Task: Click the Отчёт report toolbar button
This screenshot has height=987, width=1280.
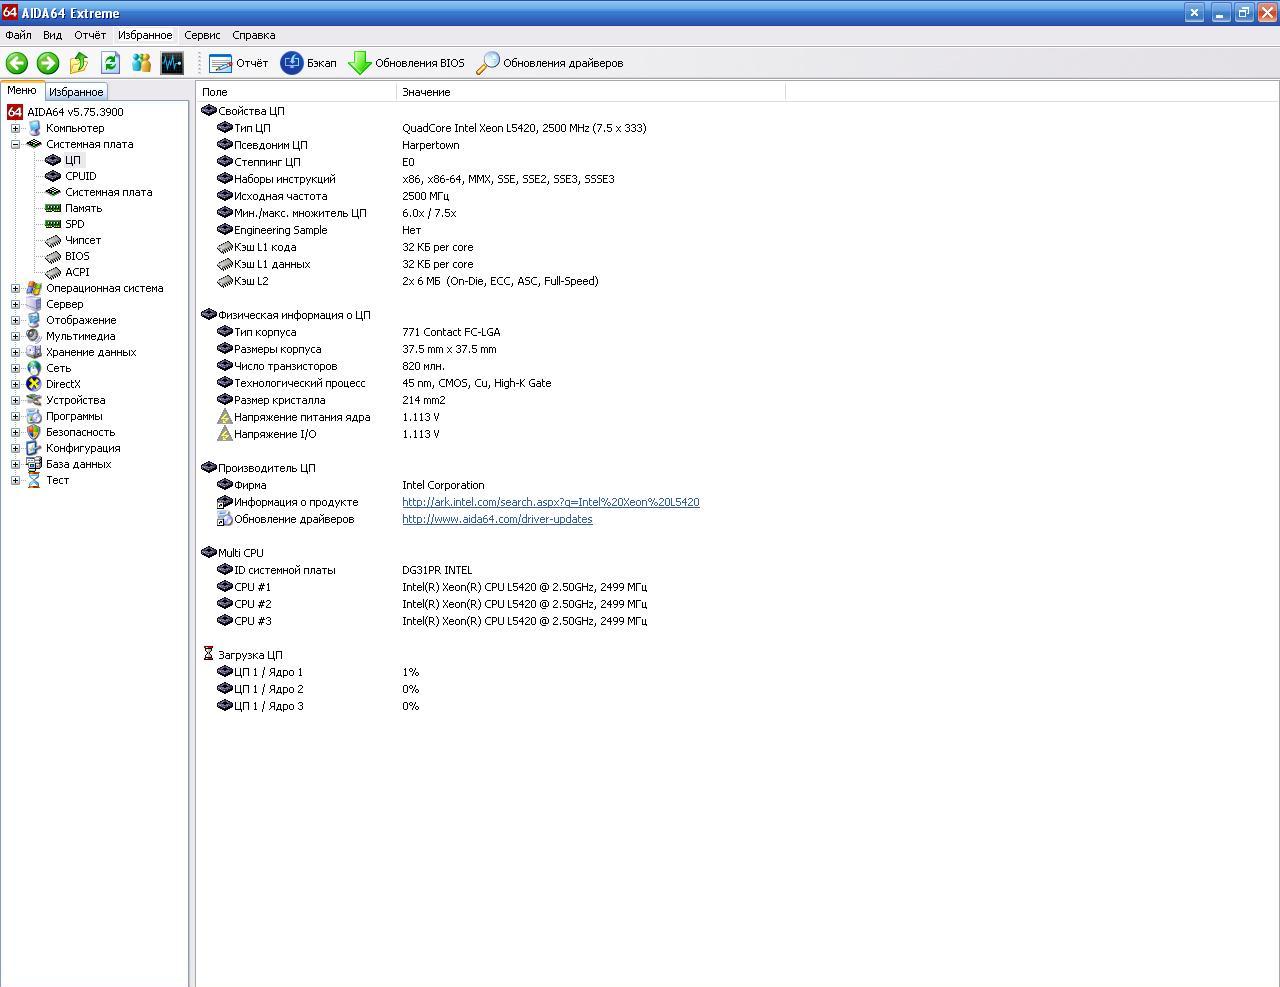Action: coord(238,63)
